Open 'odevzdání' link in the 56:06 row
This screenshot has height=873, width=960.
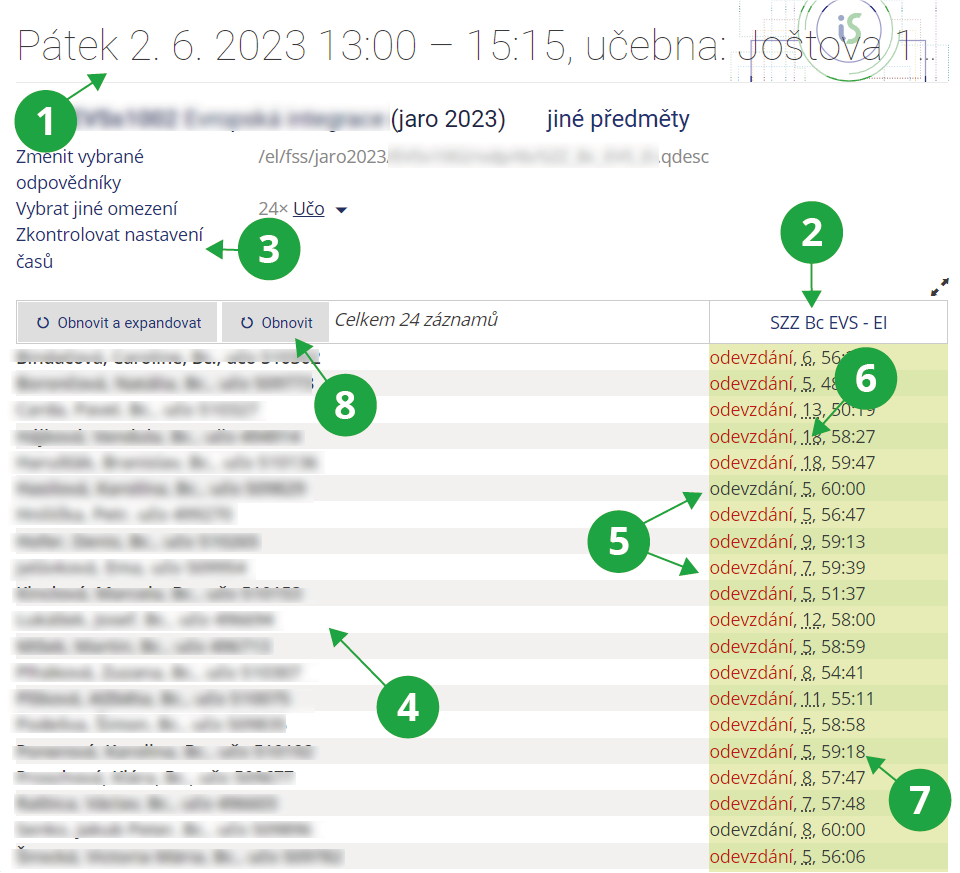(x=753, y=856)
